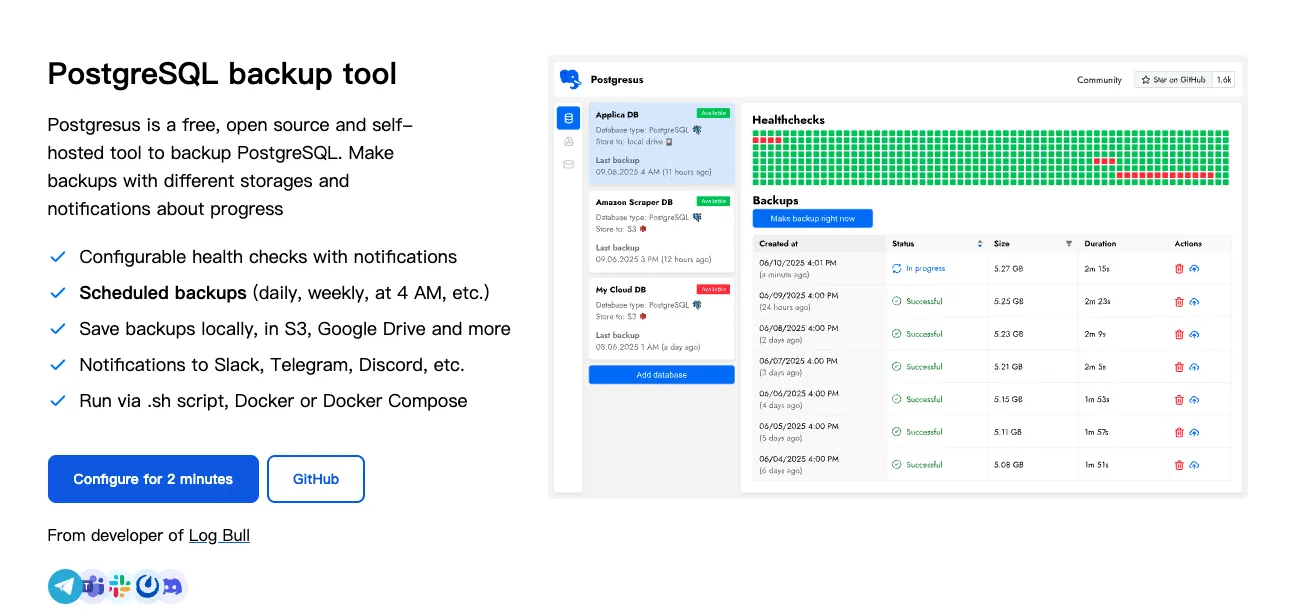Open the Log Bull link
The width and height of the screenshot is (1316, 613).
219,535
